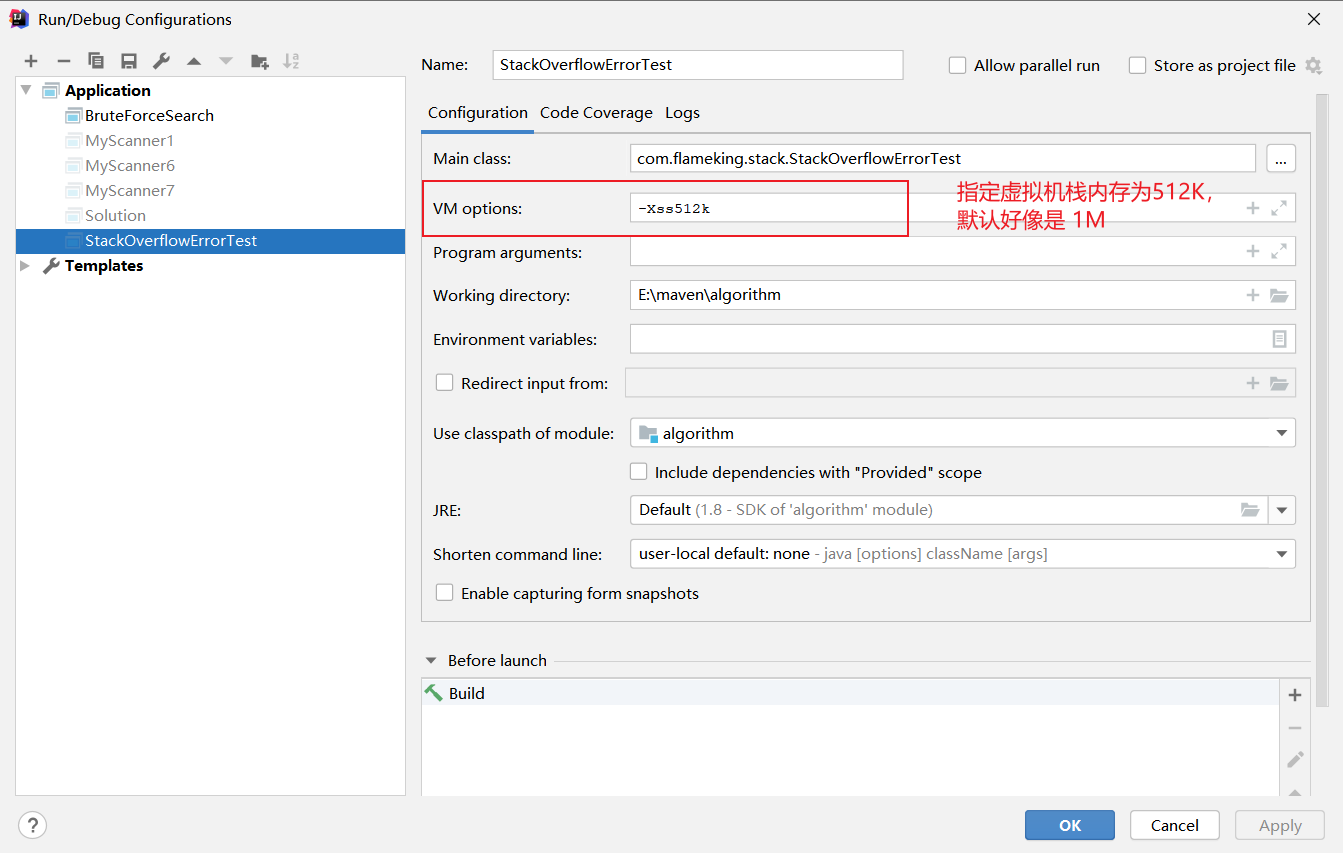This screenshot has height=853, width=1343.
Task: Insert macro plus icon in Working directory
Action: point(1252,295)
